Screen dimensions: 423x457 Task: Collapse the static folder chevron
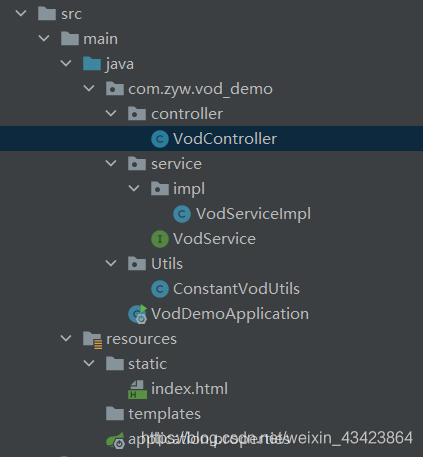(89, 363)
